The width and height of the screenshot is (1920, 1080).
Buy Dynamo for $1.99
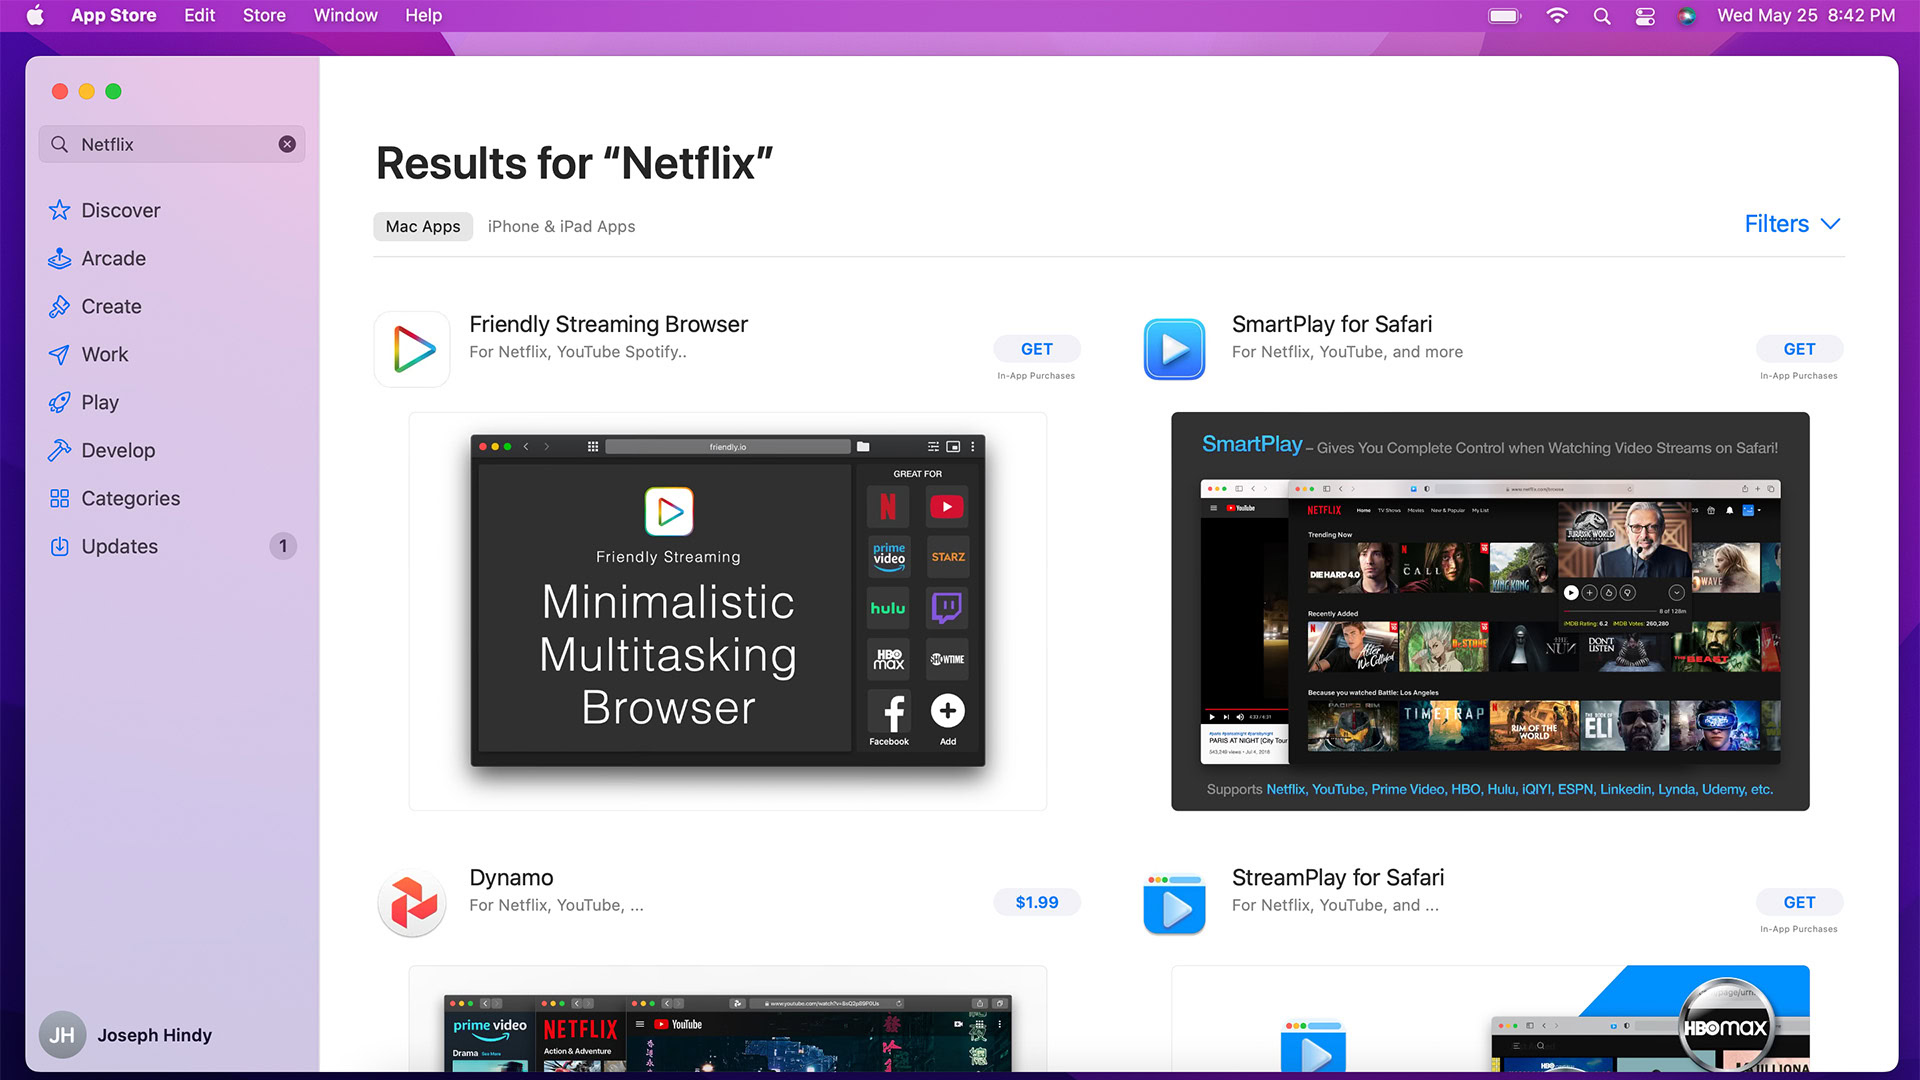pos(1036,902)
